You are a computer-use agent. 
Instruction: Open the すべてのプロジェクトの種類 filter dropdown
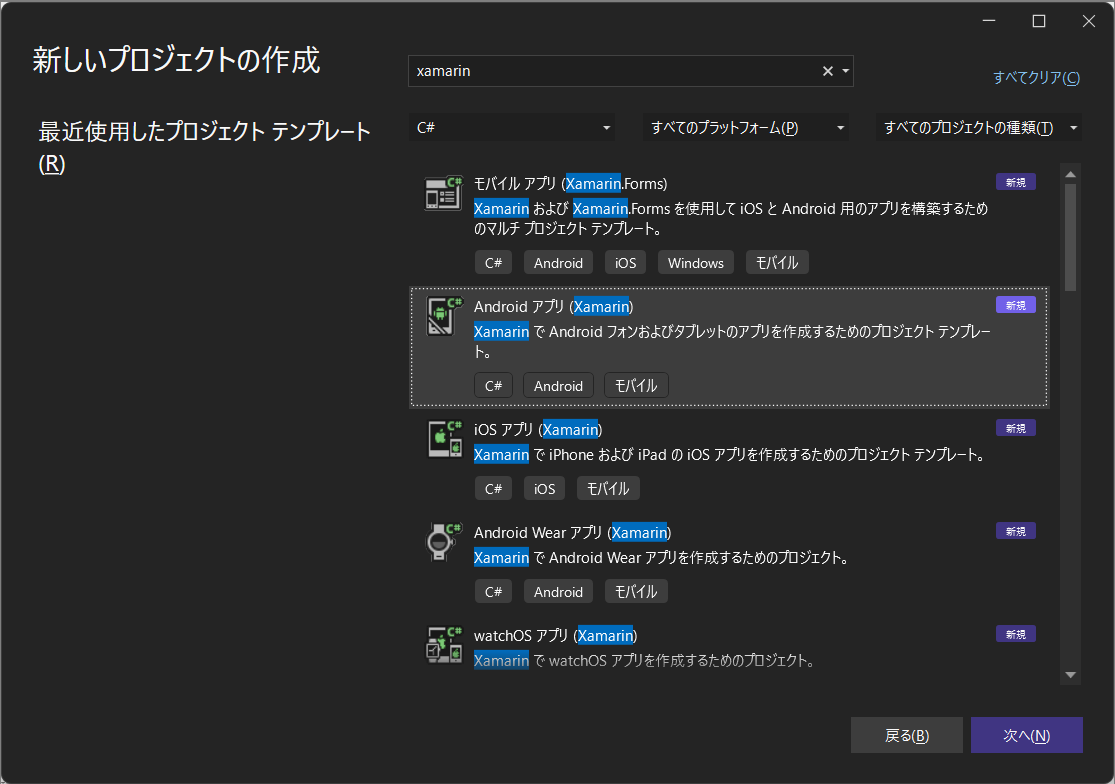click(979, 128)
